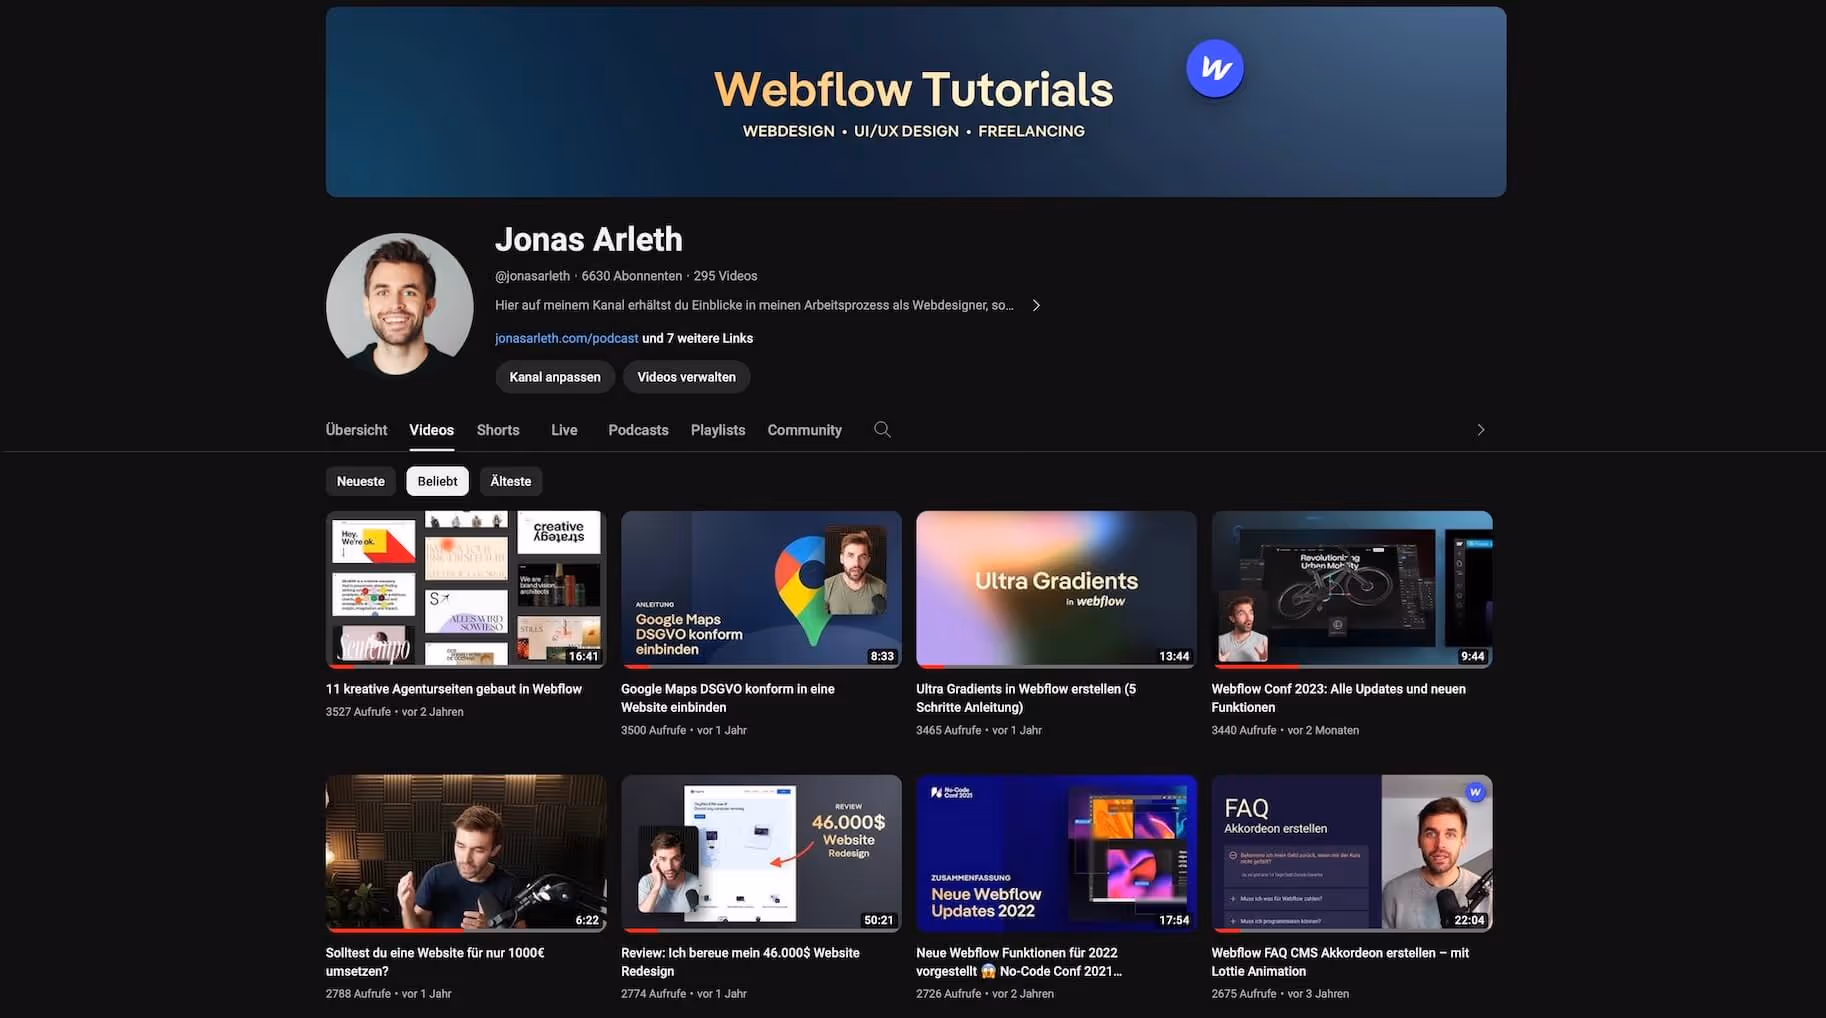Viewport: 1826px width, 1018px height.
Task: Click '3440 Aufrufe' under the Webflow Conf video
Action: point(1244,730)
